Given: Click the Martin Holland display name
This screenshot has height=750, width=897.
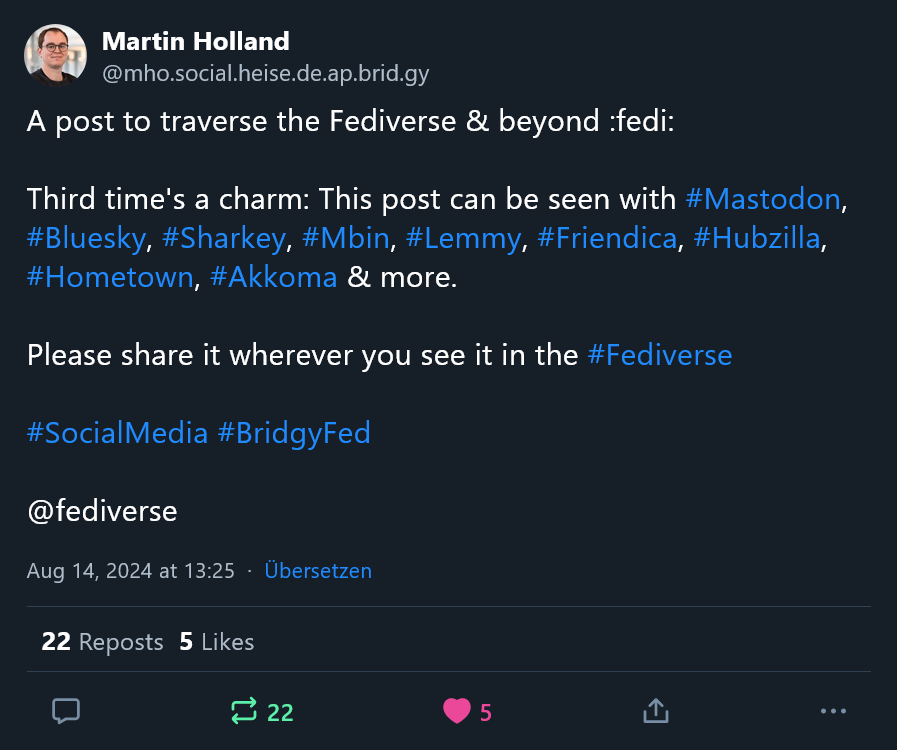Looking at the screenshot, I should [196, 41].
